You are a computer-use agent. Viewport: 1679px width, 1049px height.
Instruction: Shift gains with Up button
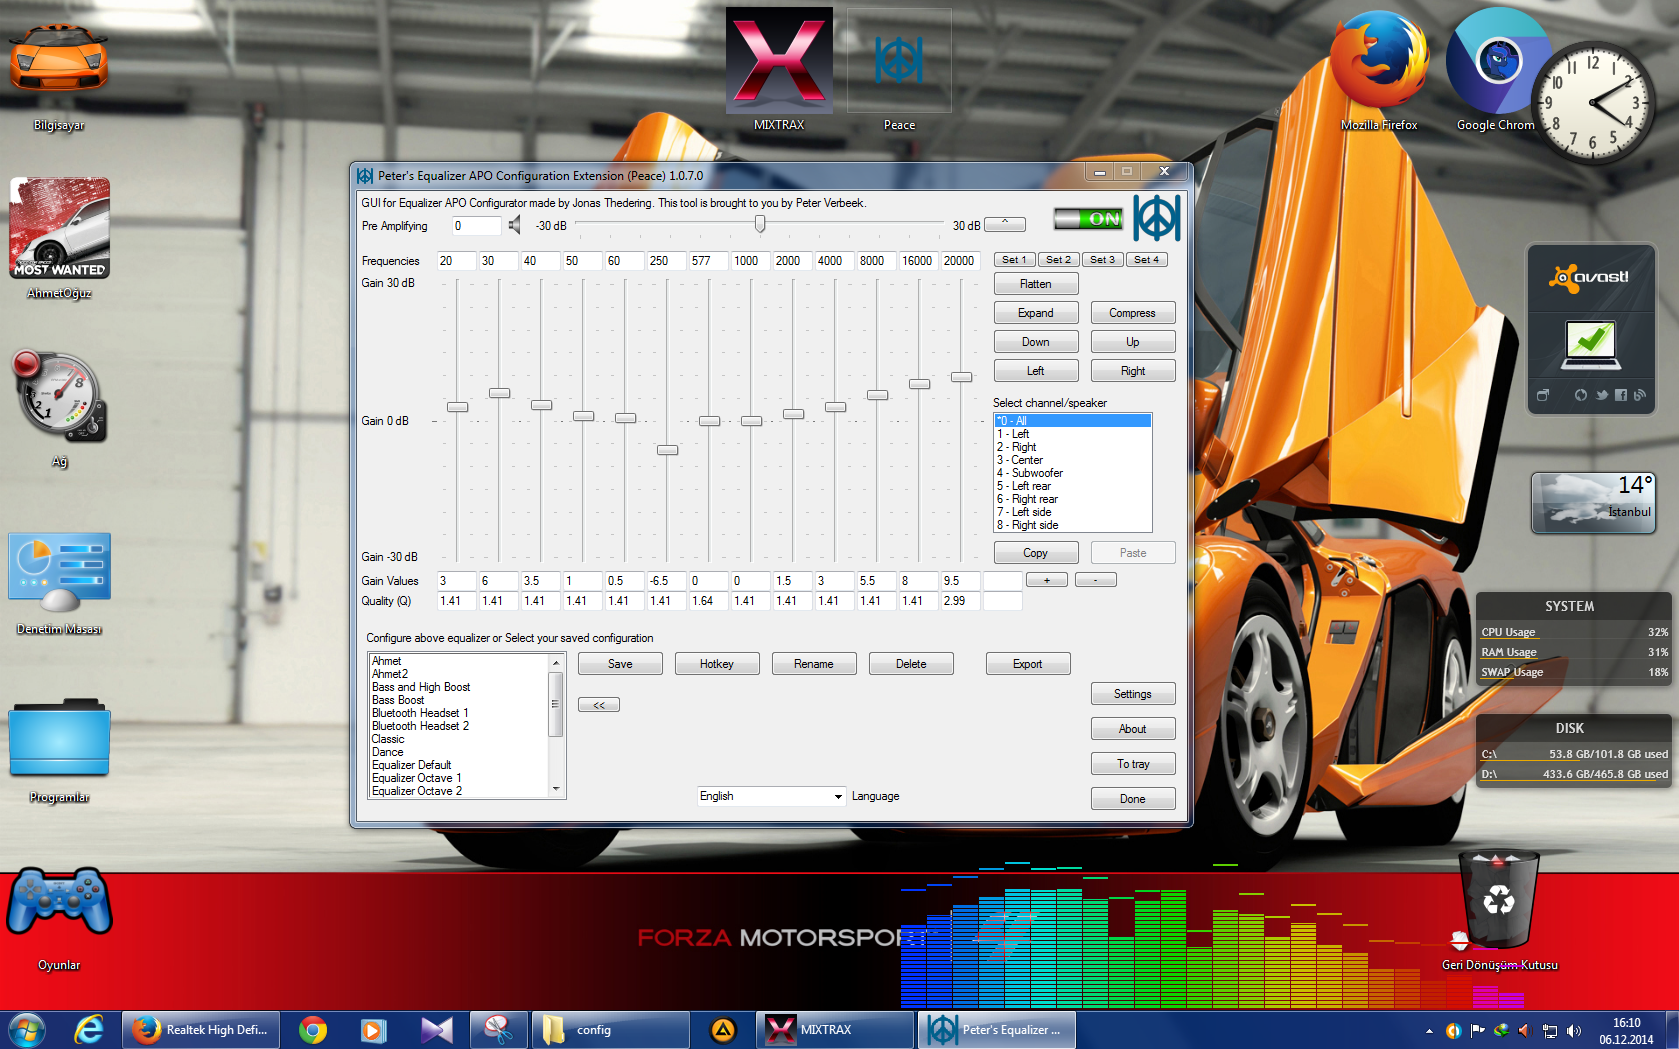coord(1132,342)
